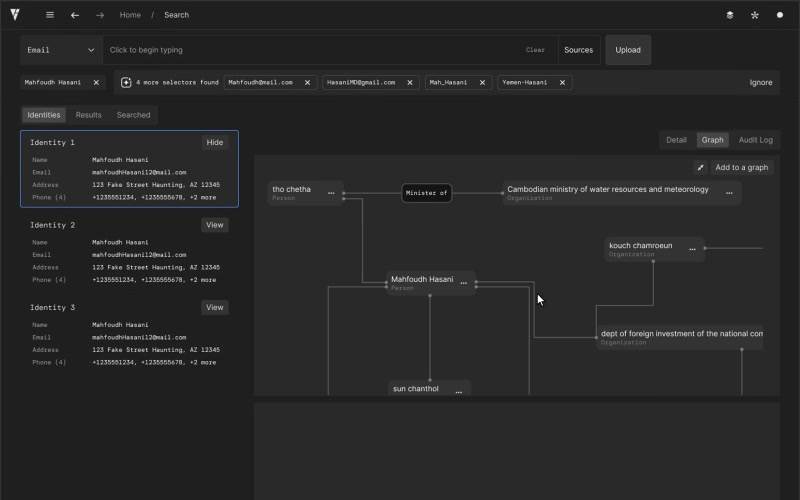Open Mahfoudh Hasani node options menu

[463, 283]
